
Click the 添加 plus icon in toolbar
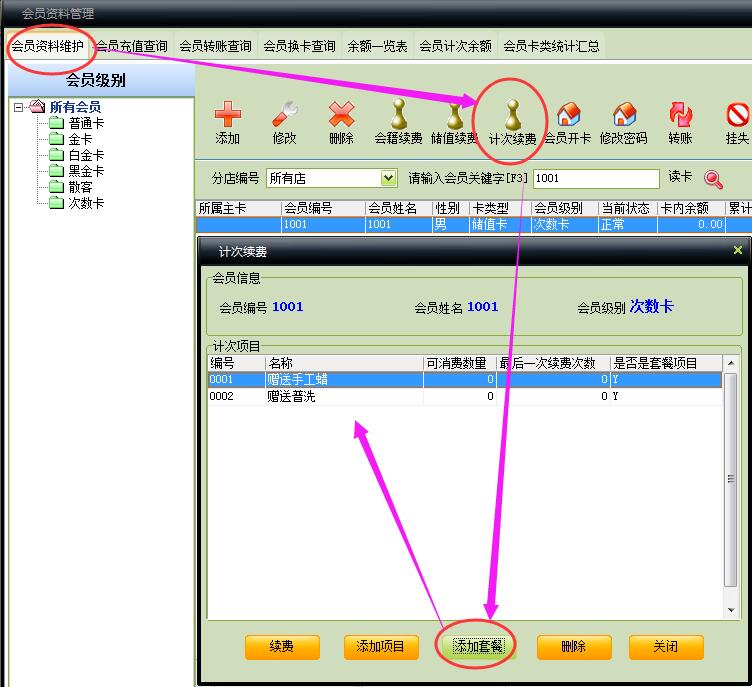[227, 115]
